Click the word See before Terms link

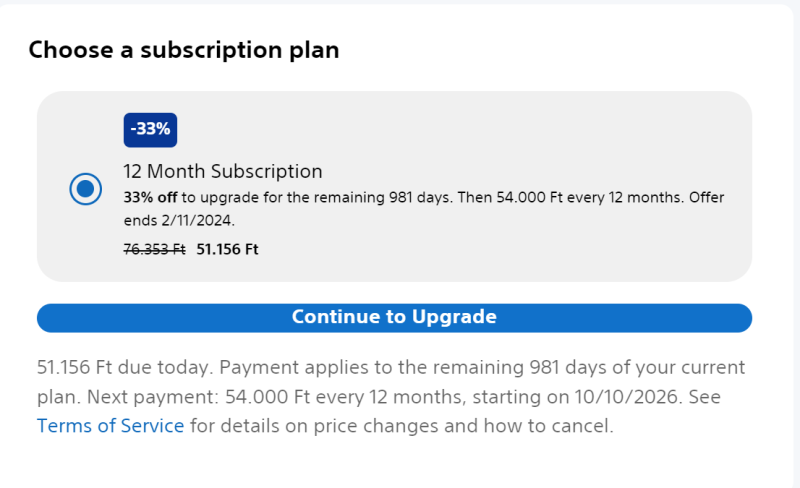click(x=702, y=397)
